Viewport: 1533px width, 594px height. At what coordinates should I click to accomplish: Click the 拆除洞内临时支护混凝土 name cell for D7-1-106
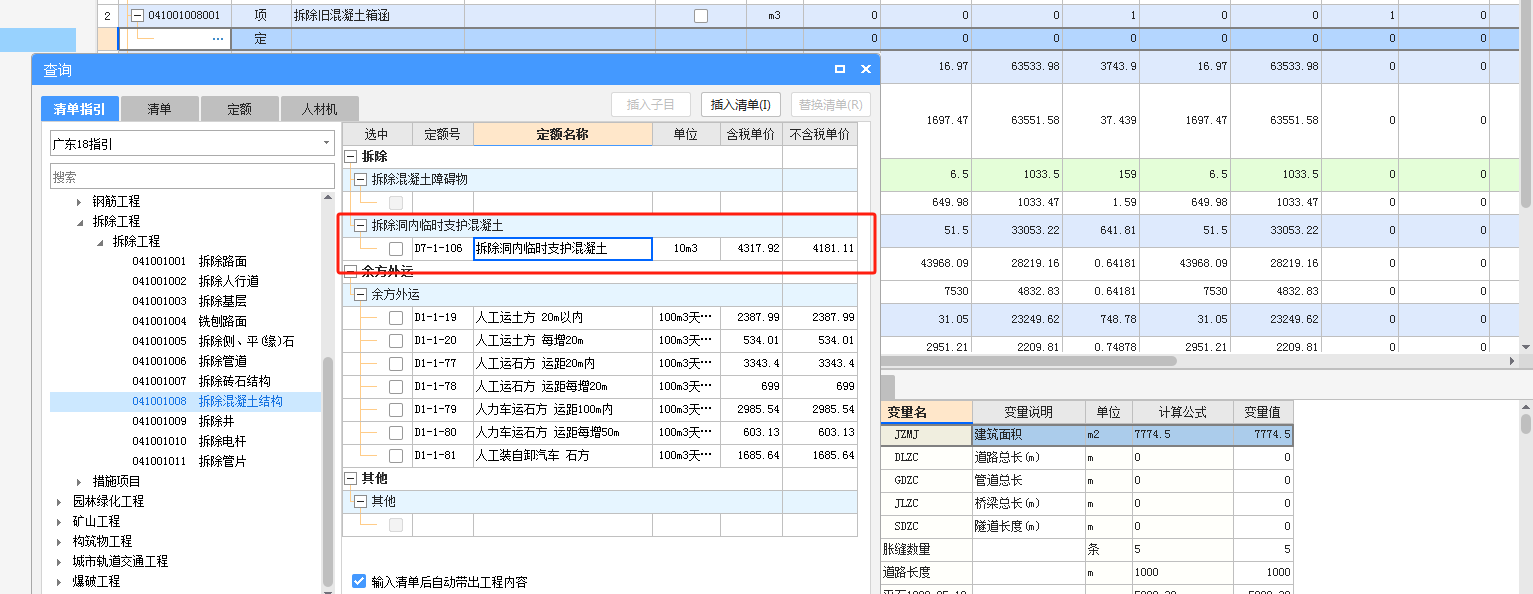point(563,249)
